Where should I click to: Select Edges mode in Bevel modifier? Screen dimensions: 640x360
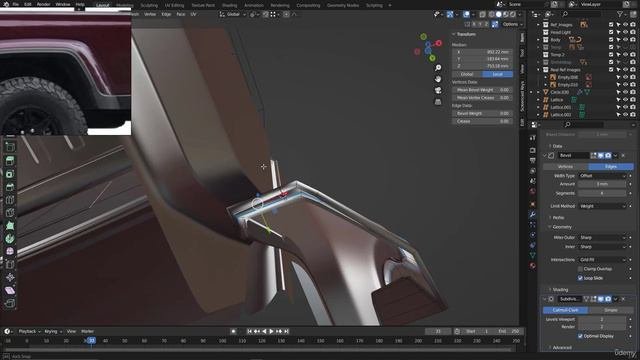pos(611,167)
